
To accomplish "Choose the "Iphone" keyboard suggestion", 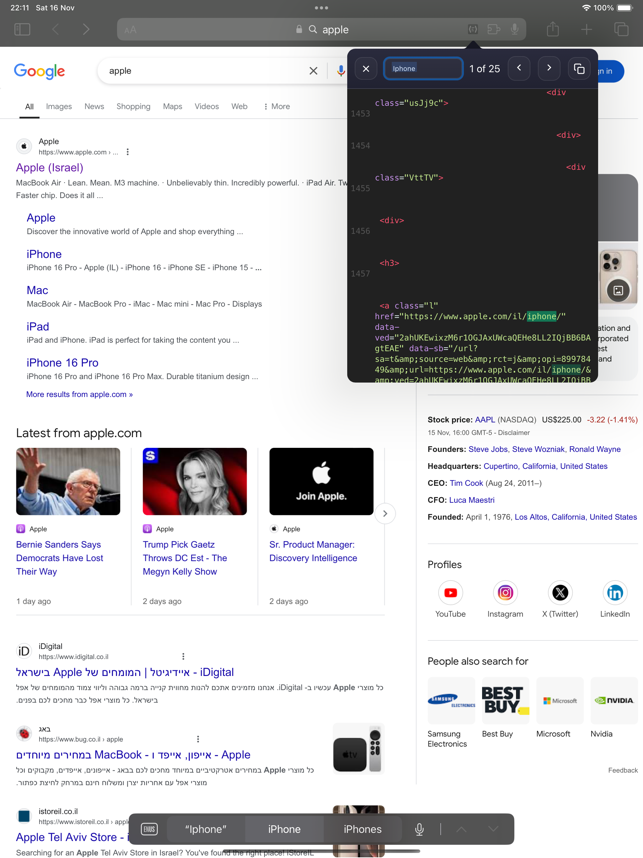I will (205, 829).
